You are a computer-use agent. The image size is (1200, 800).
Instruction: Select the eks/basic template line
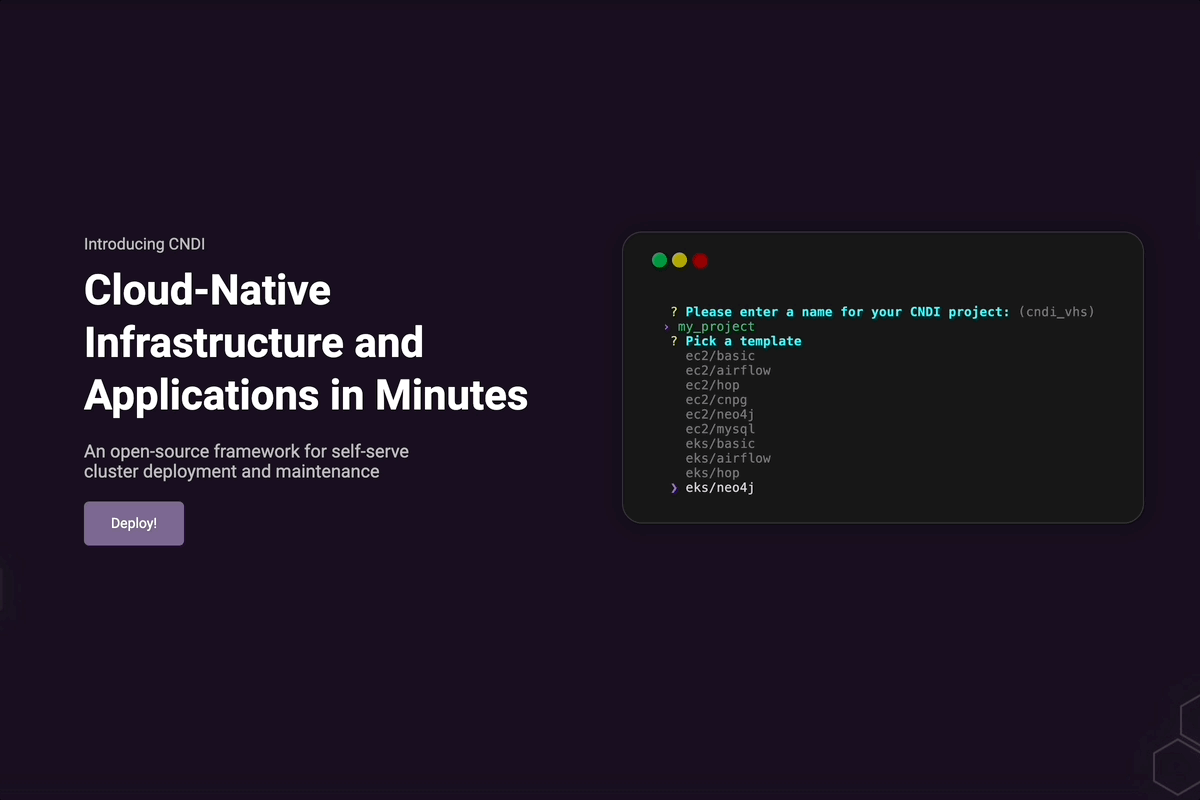pyautogui.click(x=720, y=444)
